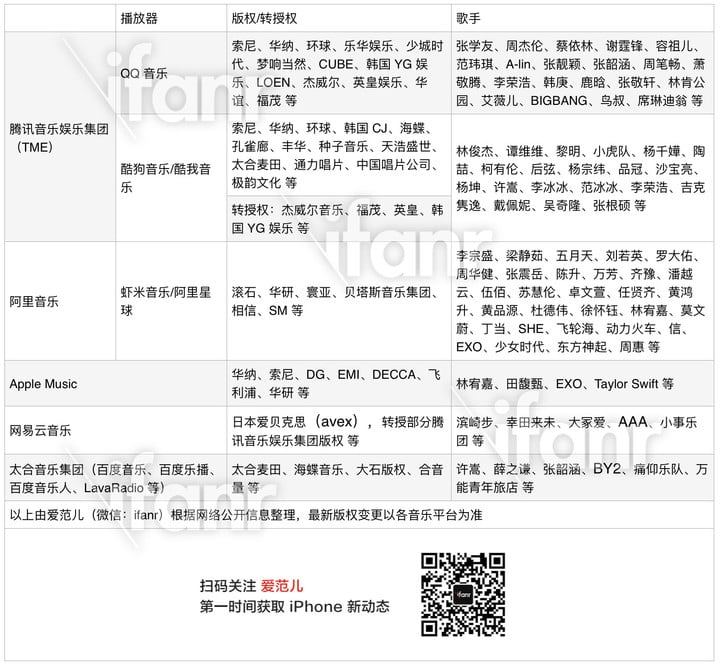Select the '酷狗音乐/酷我音乐' cell
This screenshot has width=720, height=666.
[x=171, y=178]
